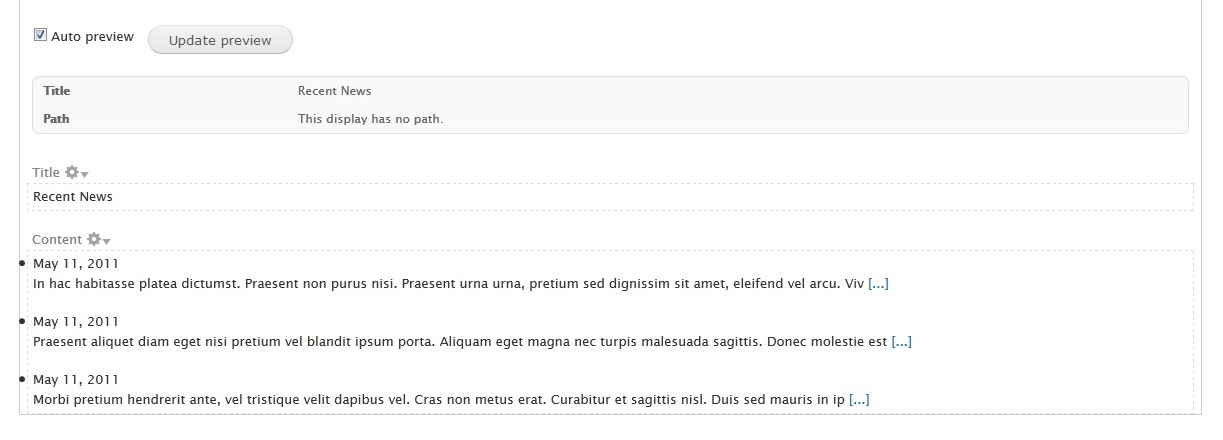Open the [...] link after "In hac habitasse"

[878, 283]
